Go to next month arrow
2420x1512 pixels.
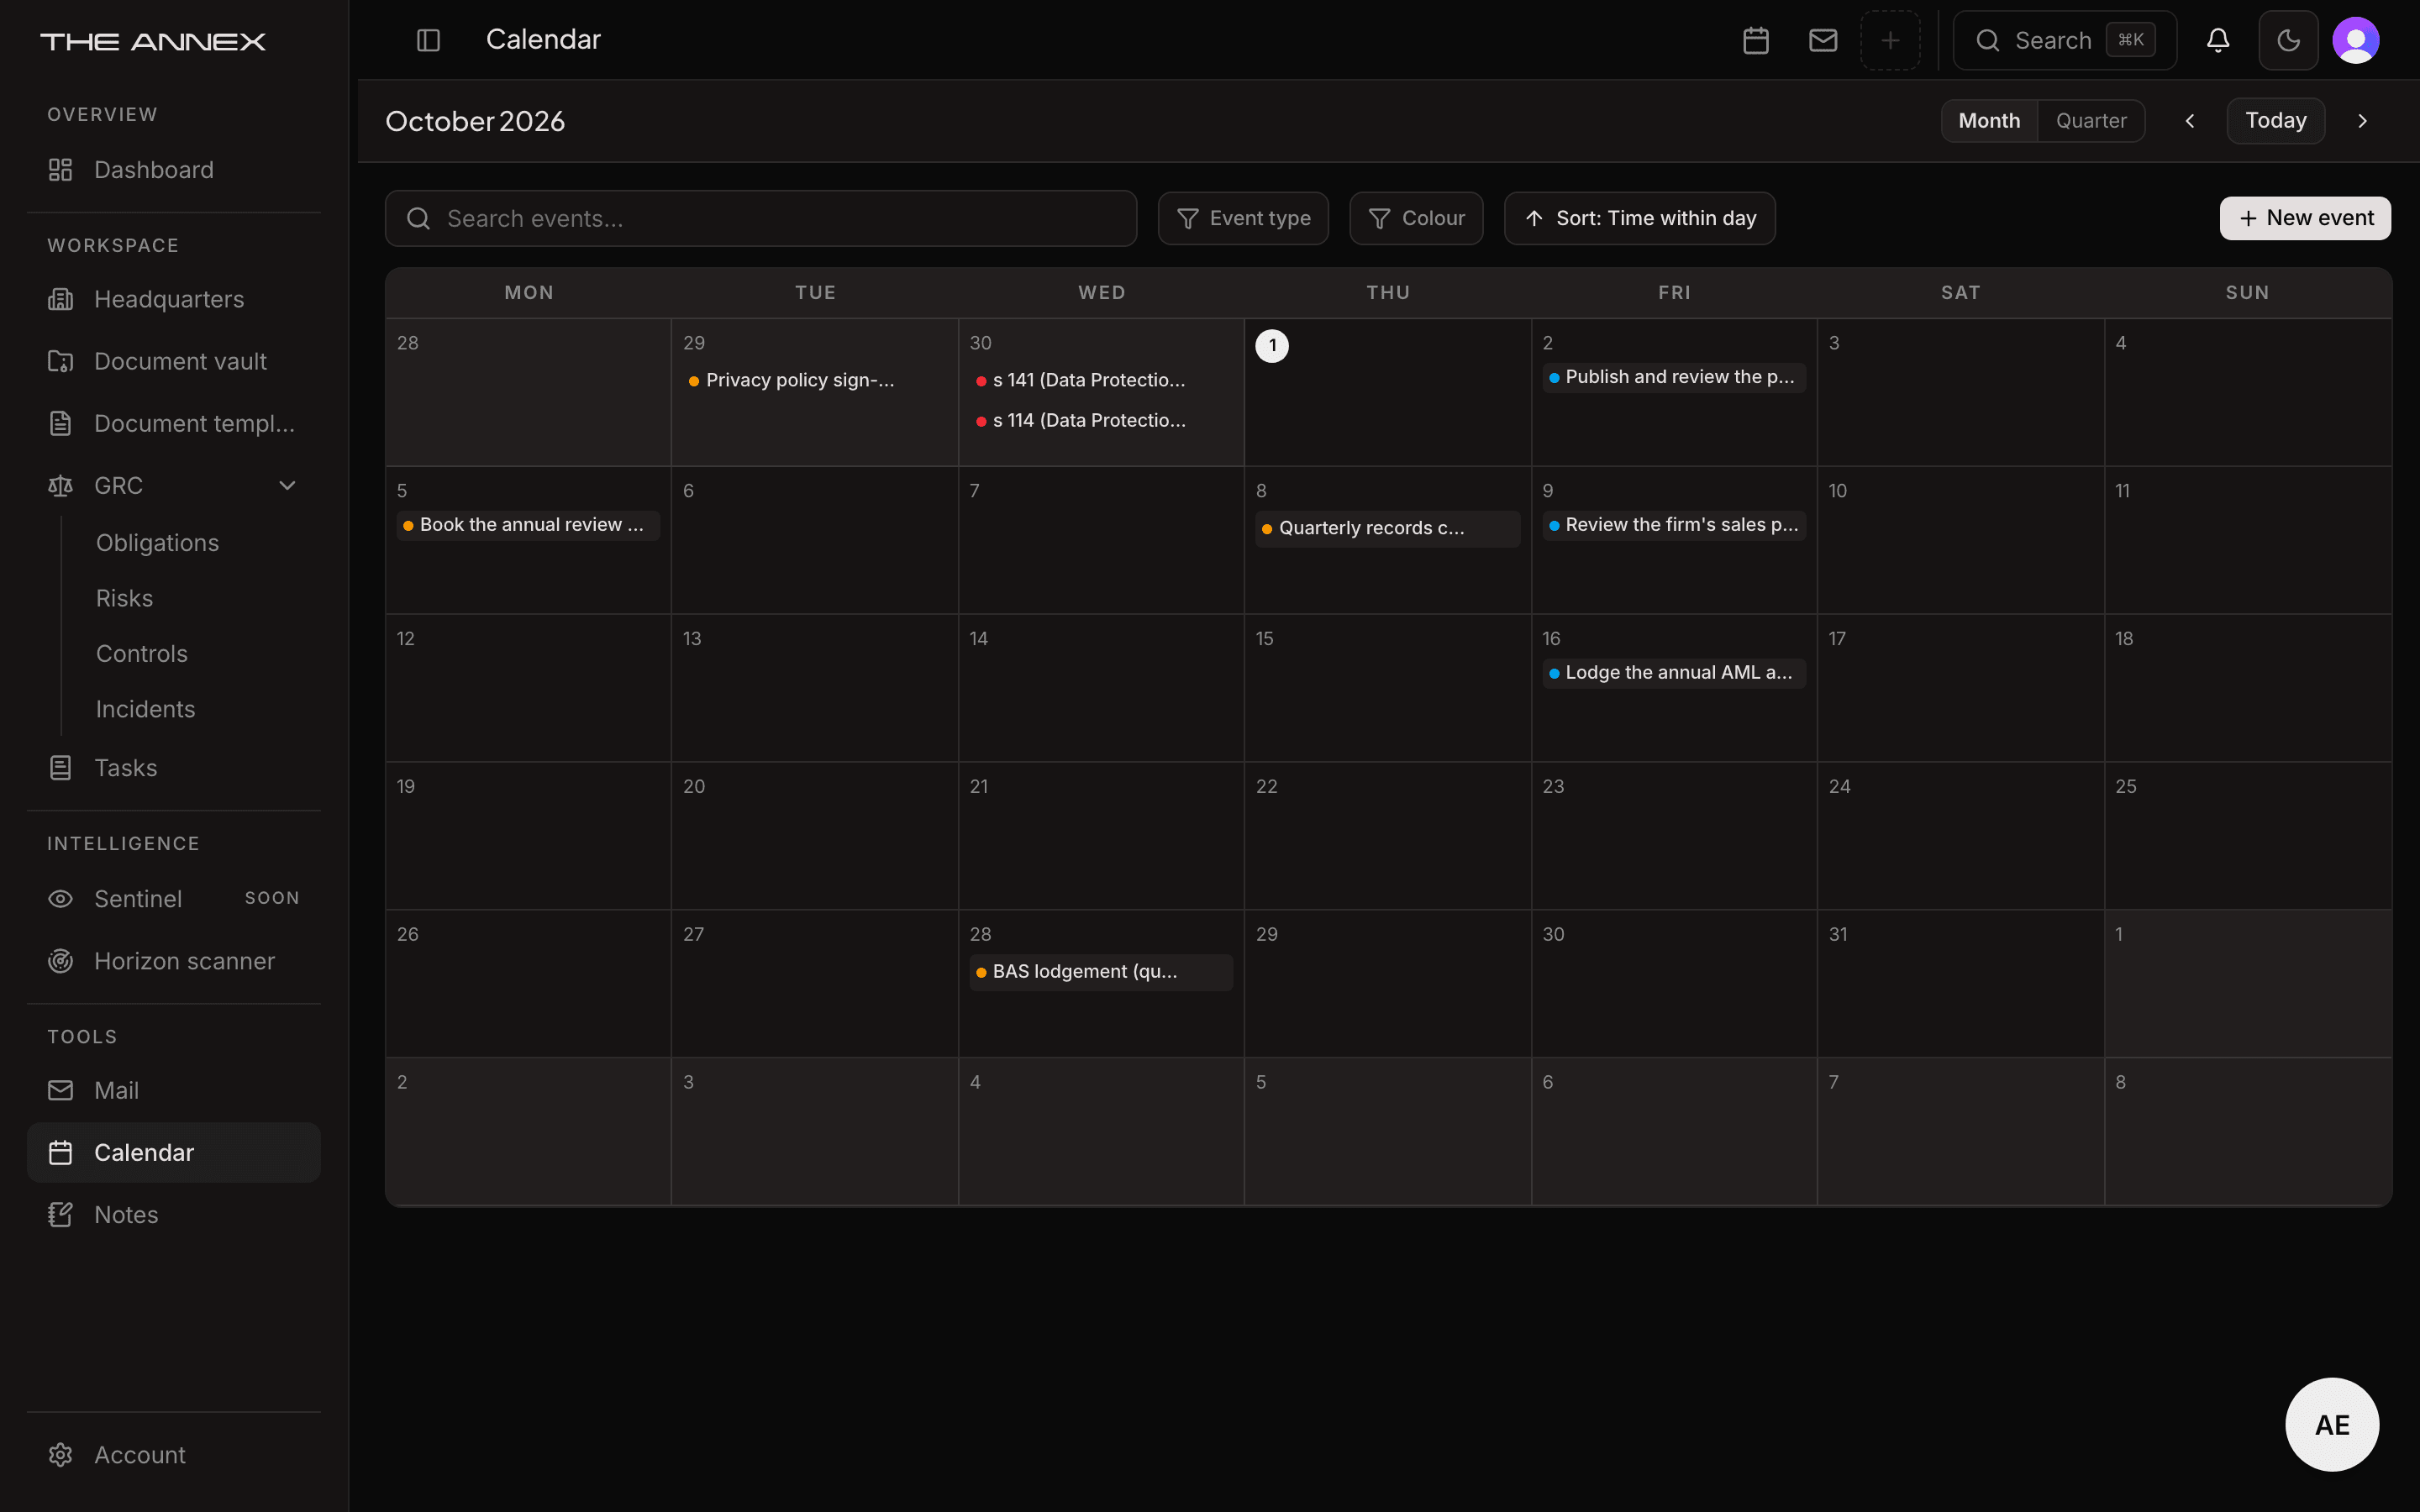tap(2362, 121)
